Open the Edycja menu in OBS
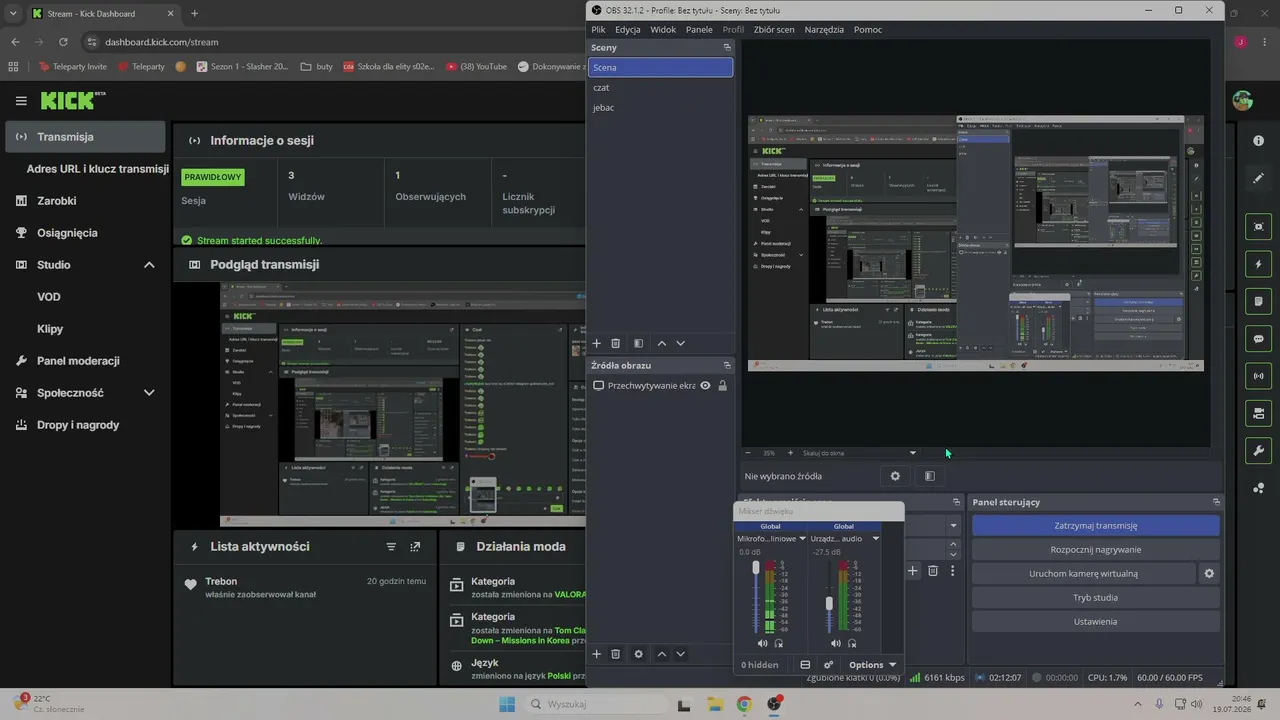This screenshot has width=1280, height=720. 628,30
